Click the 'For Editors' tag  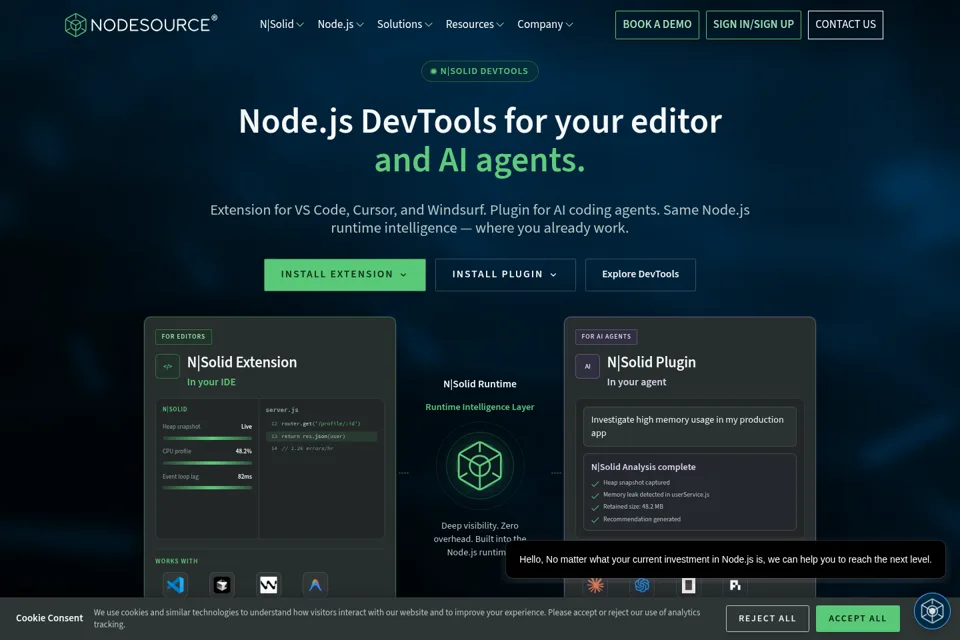[x=183, y=336]
